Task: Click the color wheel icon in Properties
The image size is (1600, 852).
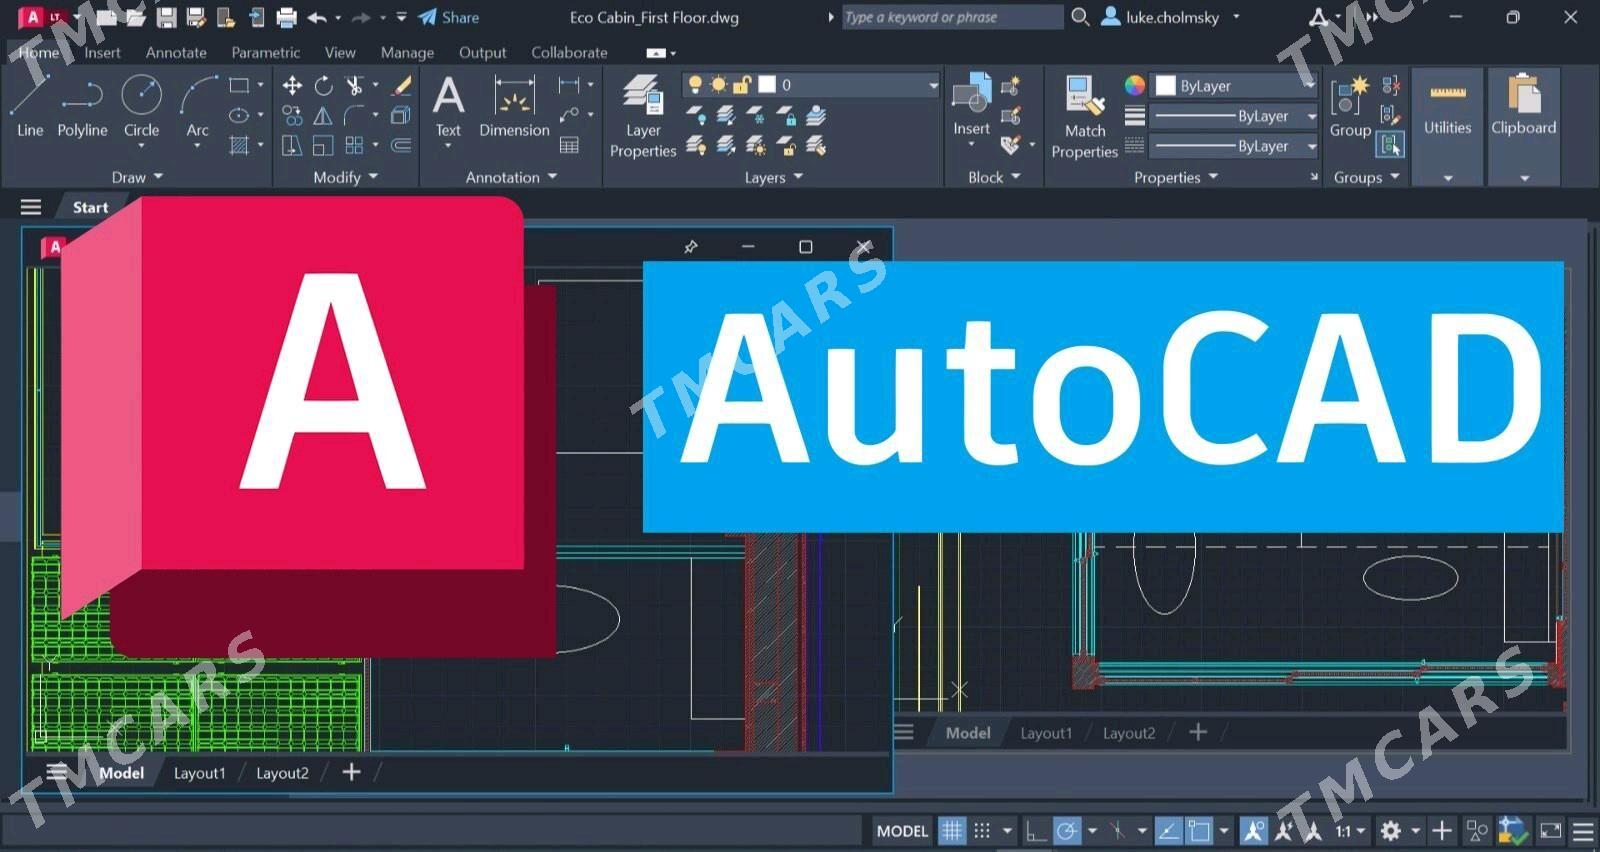Action: [1134, 86]
